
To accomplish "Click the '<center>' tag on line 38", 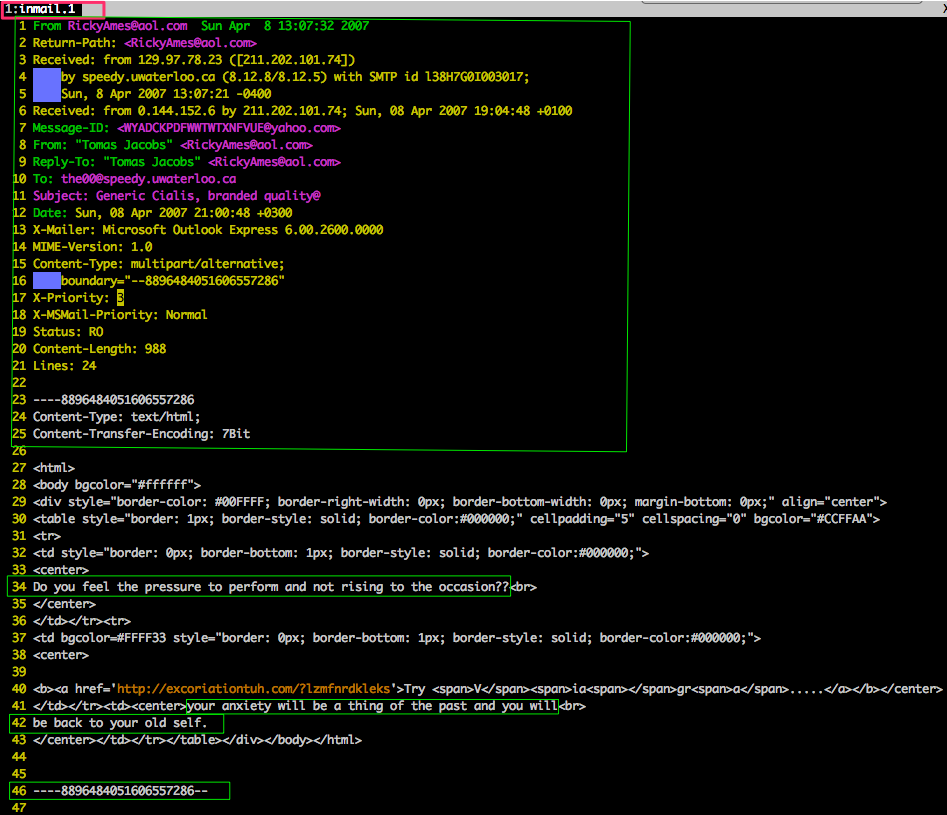I will pyautogui.click(x=60, y=655).
